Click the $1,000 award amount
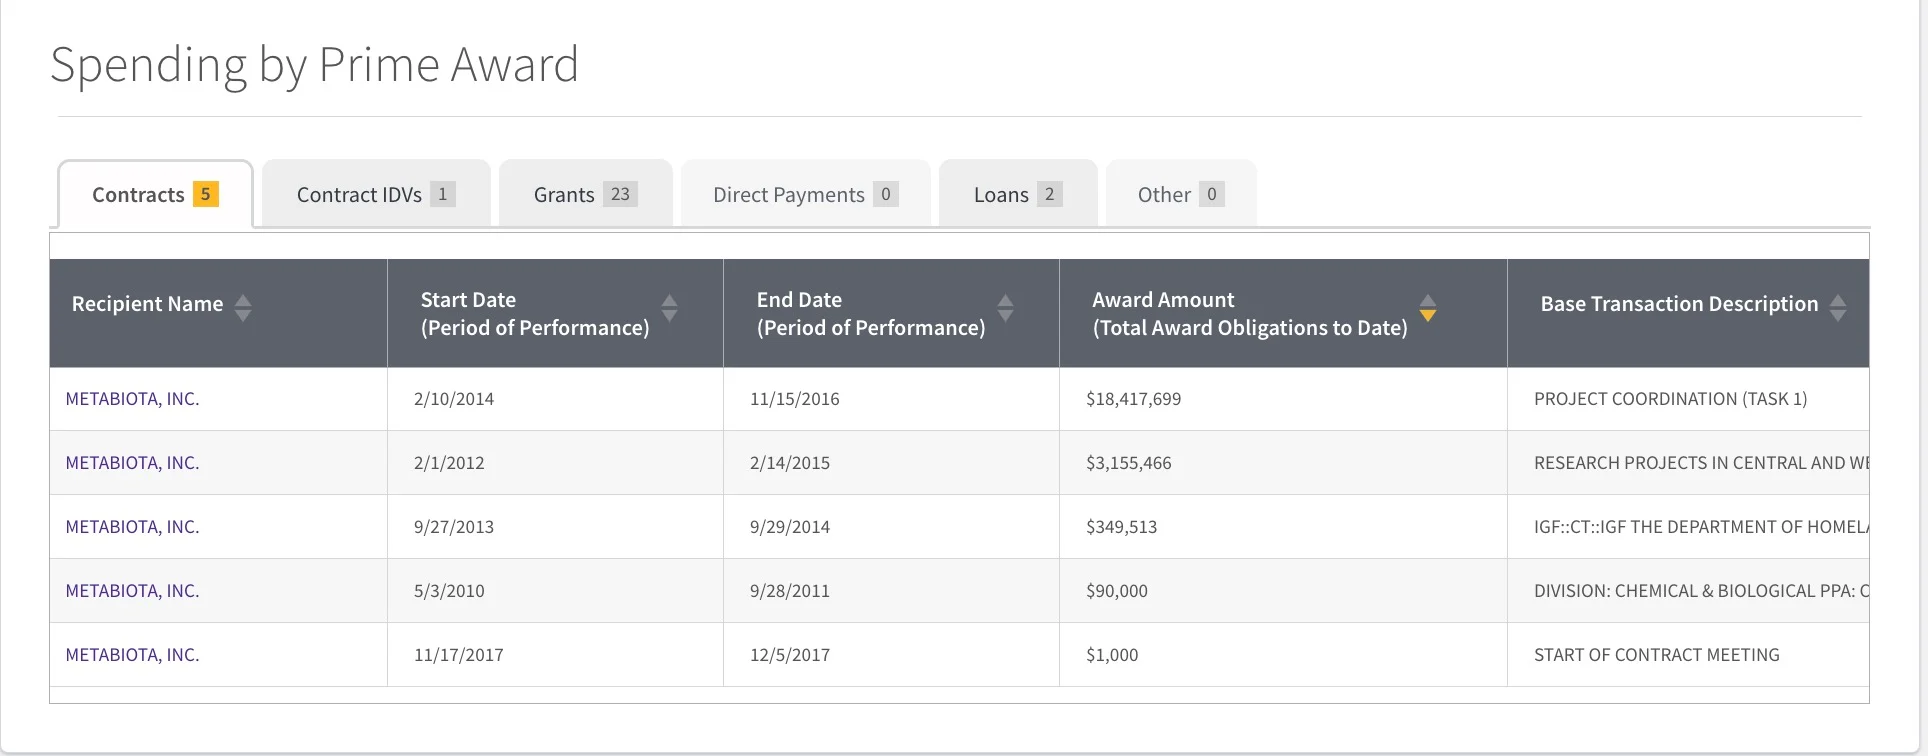This screenshot has height=756, width=1928. coord(1112,655)
